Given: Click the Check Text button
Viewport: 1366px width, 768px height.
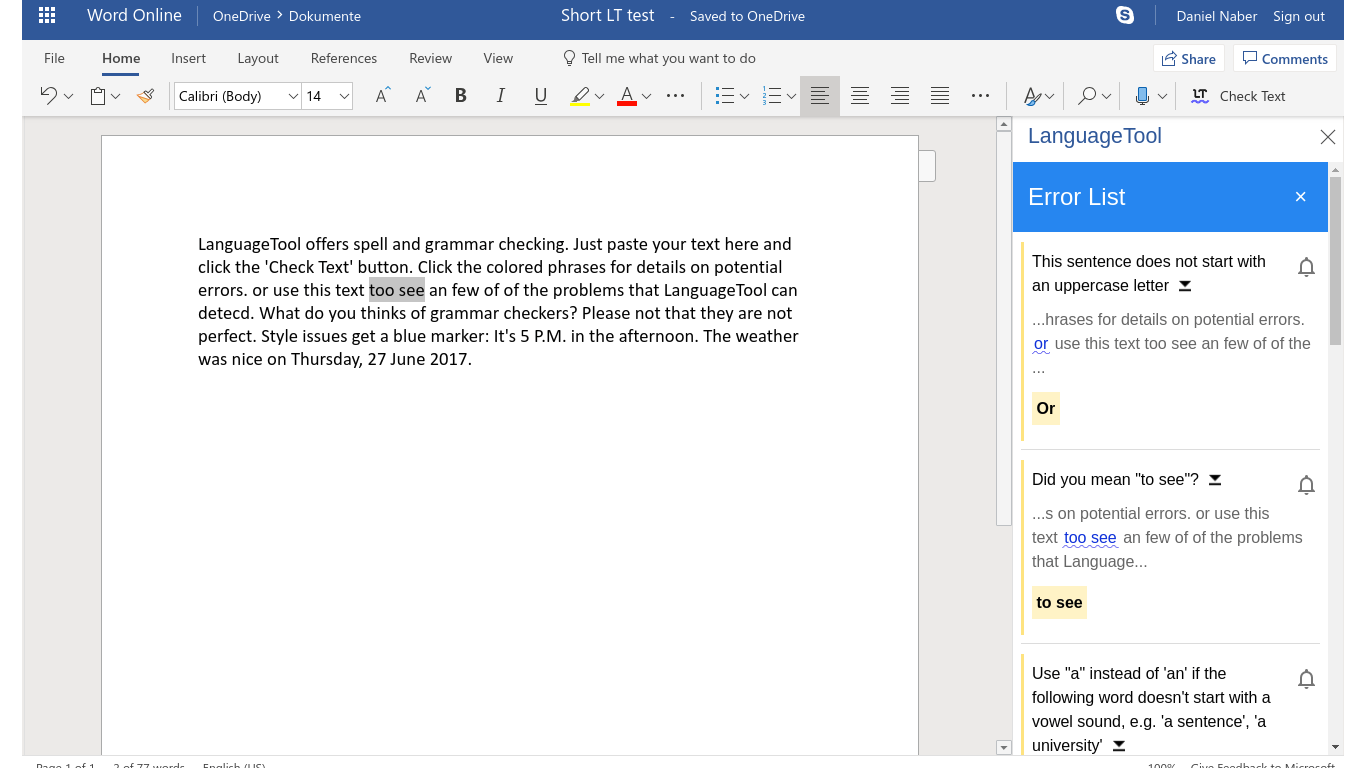Looking at the screenshot, I should point(1239,96).
